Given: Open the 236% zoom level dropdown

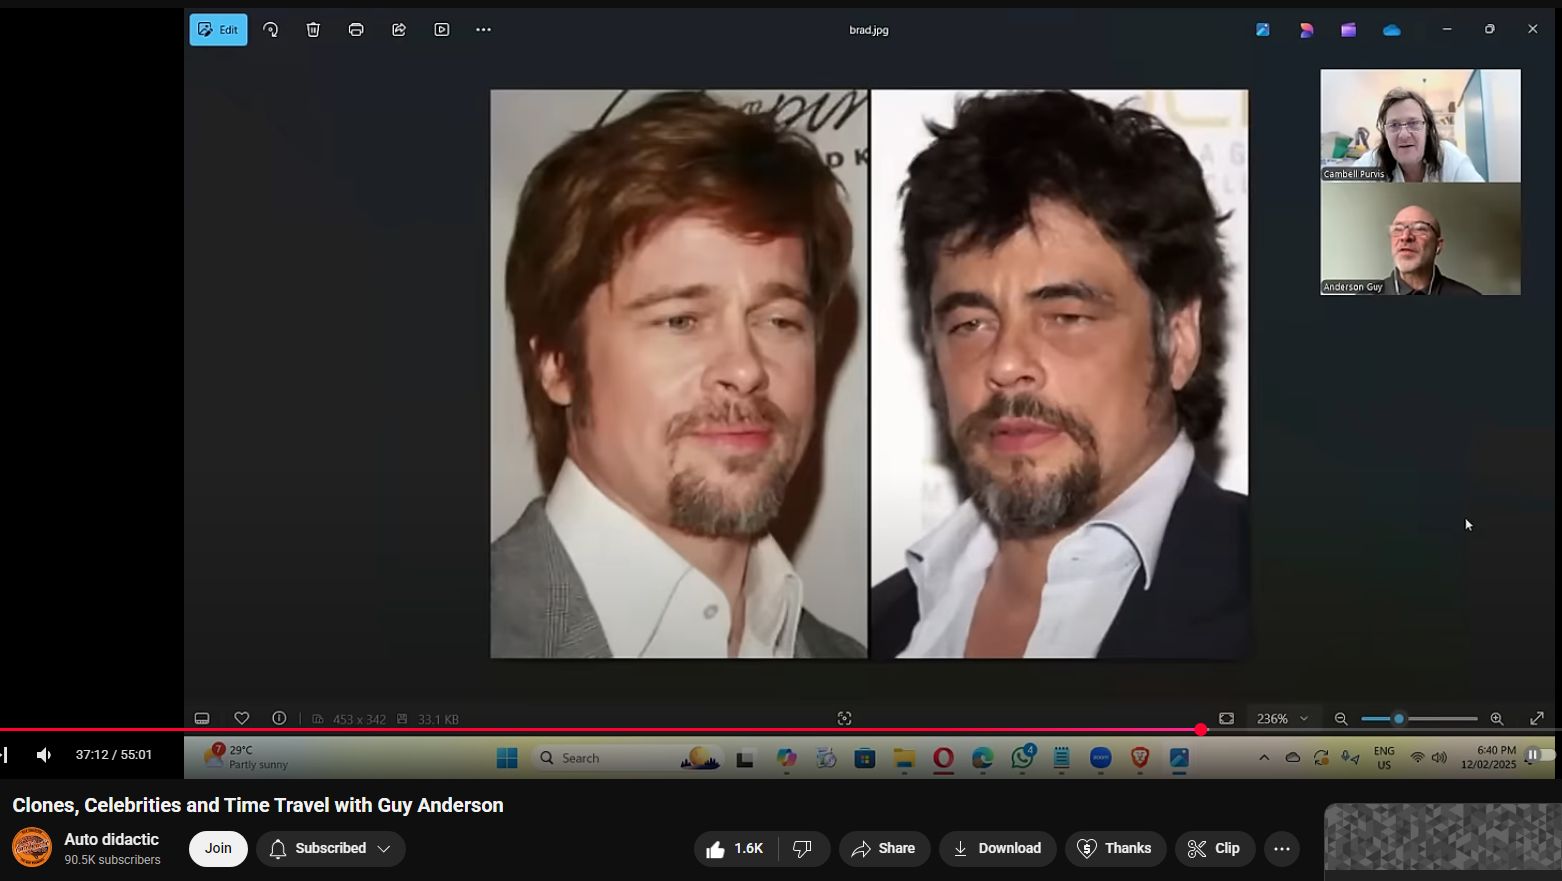Looking at the screenshot, I should pyautogui.click(x=1282, y=719).
